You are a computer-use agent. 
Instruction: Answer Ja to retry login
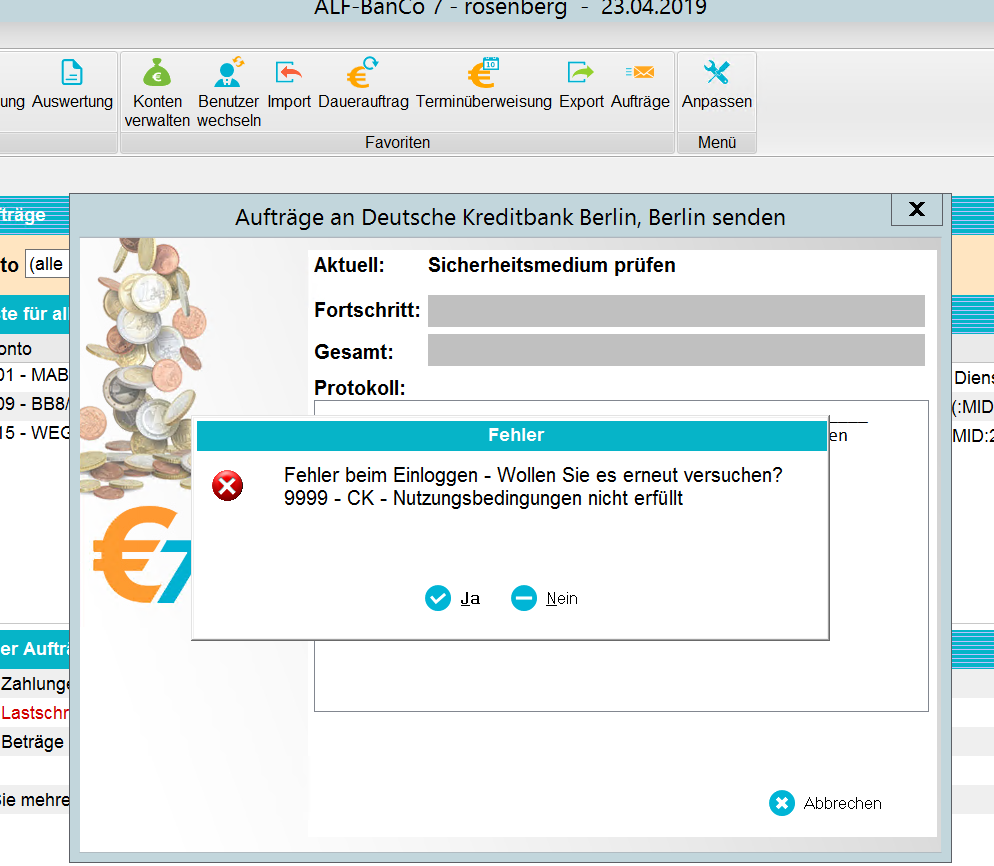click(x=470, y=598)
